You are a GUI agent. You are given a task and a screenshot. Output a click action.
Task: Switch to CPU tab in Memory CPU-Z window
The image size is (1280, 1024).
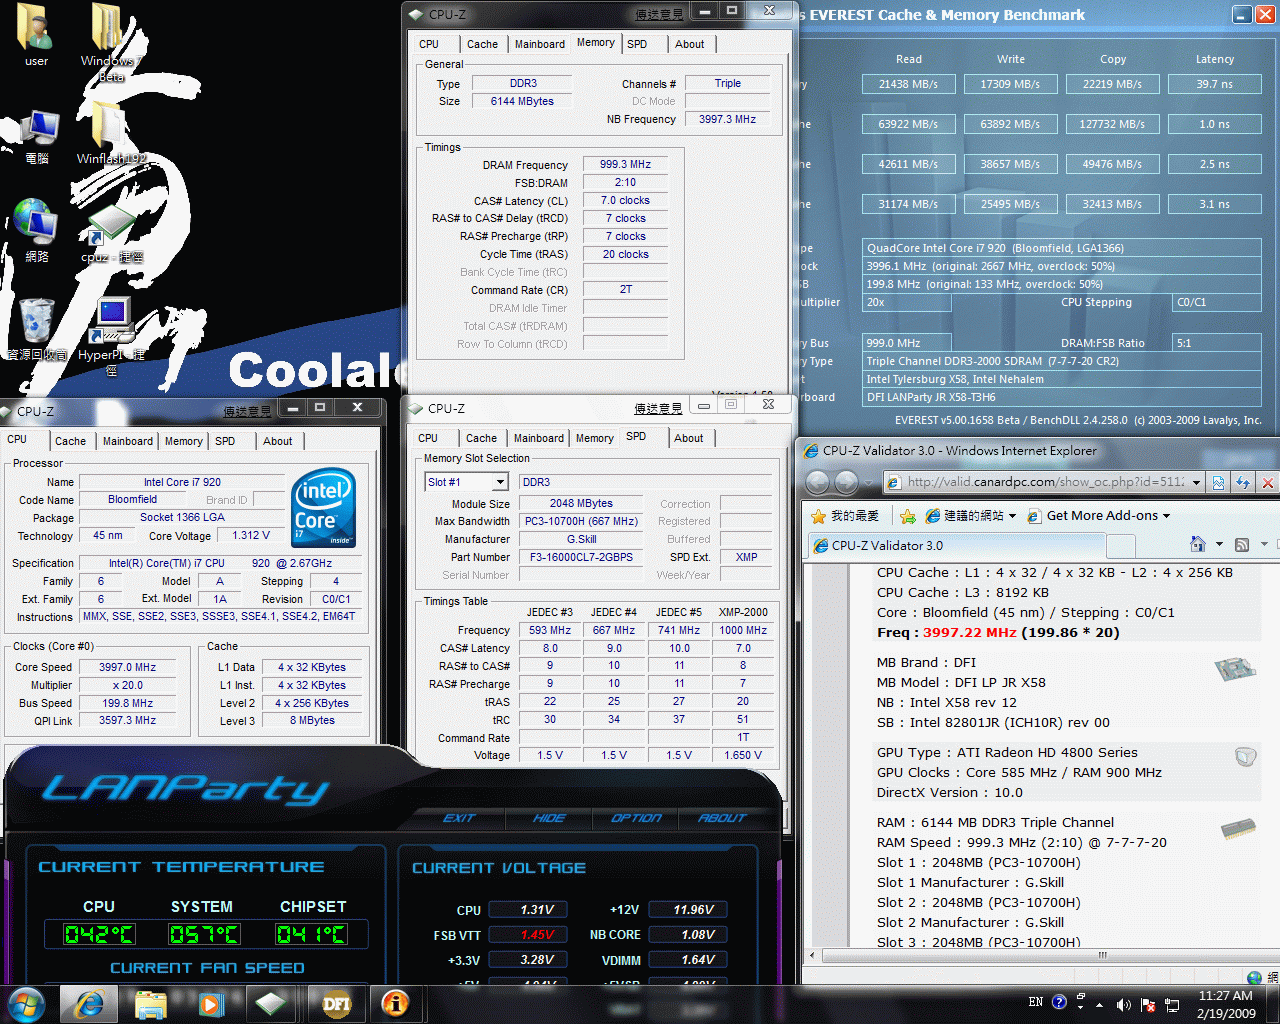pos(429,44)
